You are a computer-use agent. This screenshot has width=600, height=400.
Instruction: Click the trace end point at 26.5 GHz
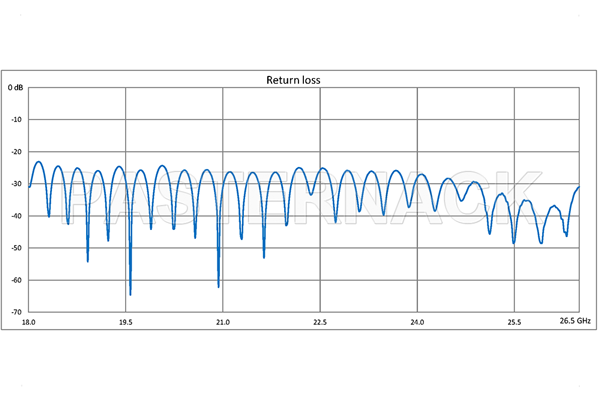[x=579, y=187]
